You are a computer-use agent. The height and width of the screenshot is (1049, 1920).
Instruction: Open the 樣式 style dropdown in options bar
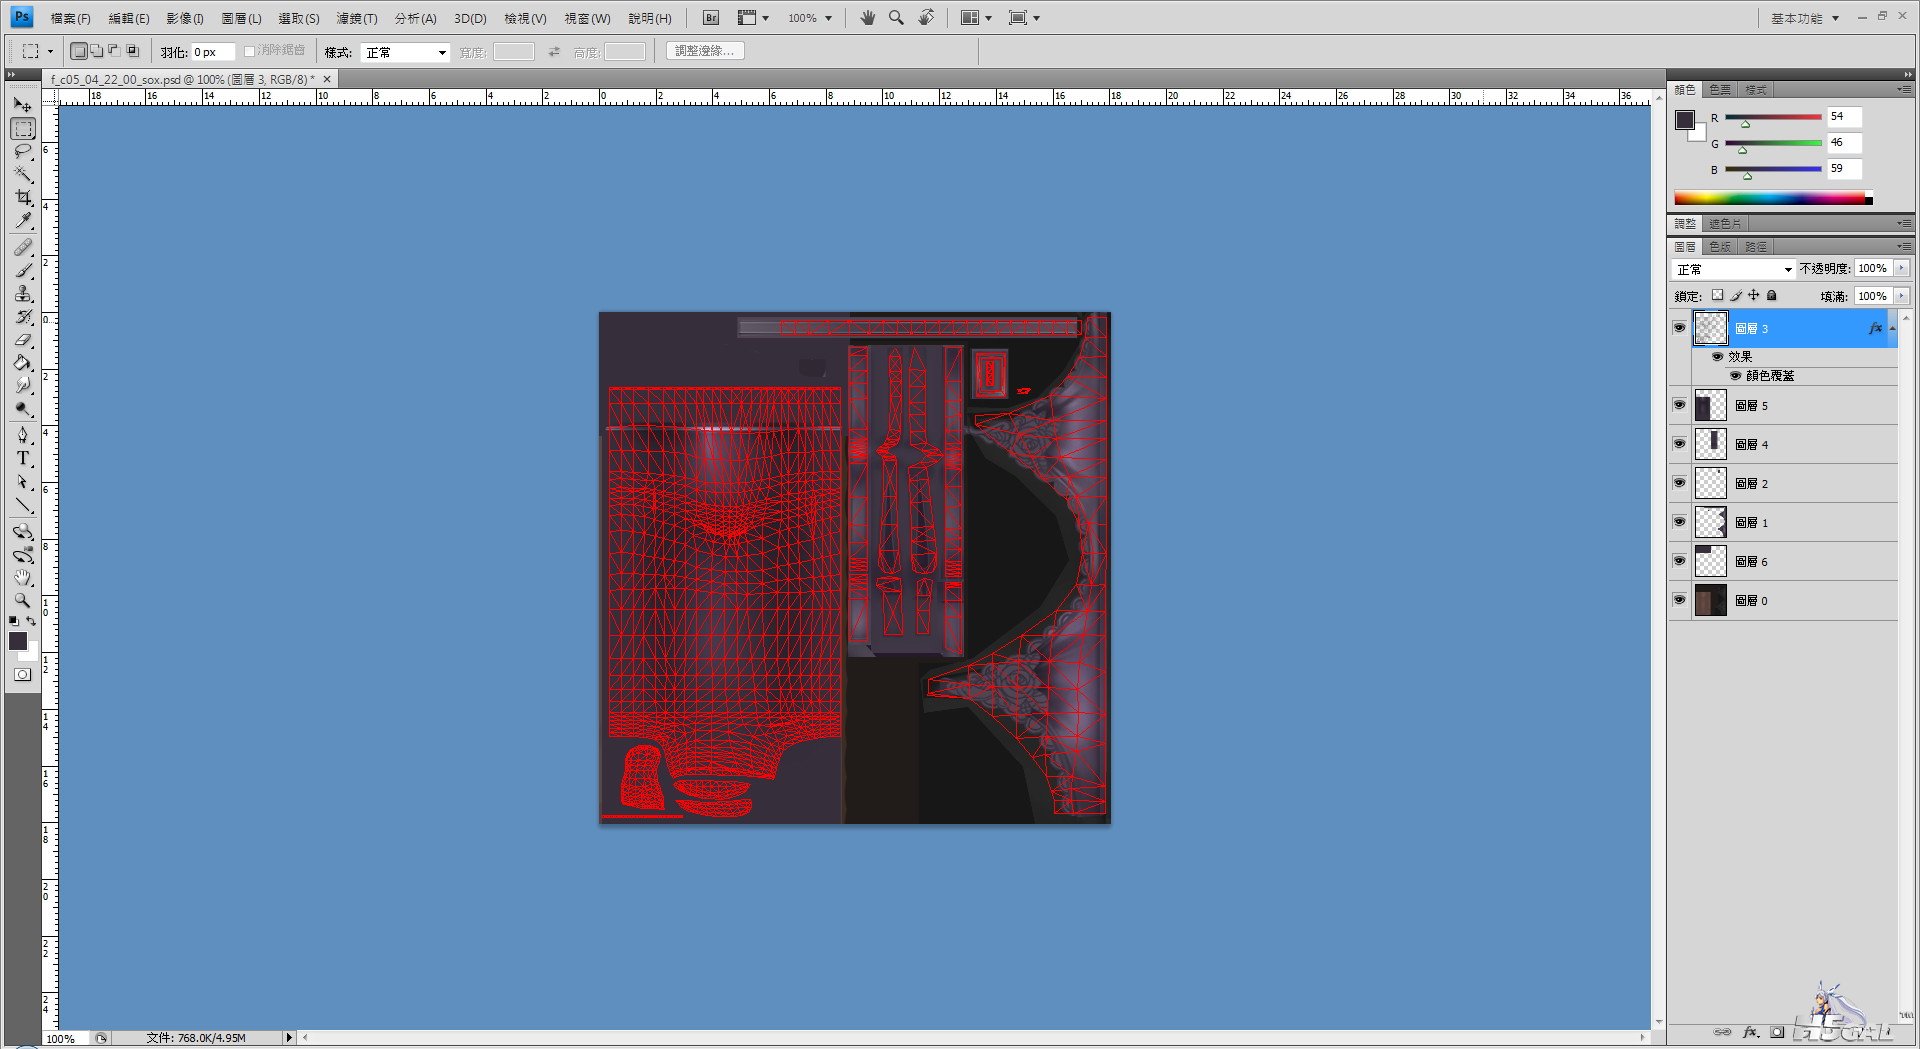[x=405, y=52]
